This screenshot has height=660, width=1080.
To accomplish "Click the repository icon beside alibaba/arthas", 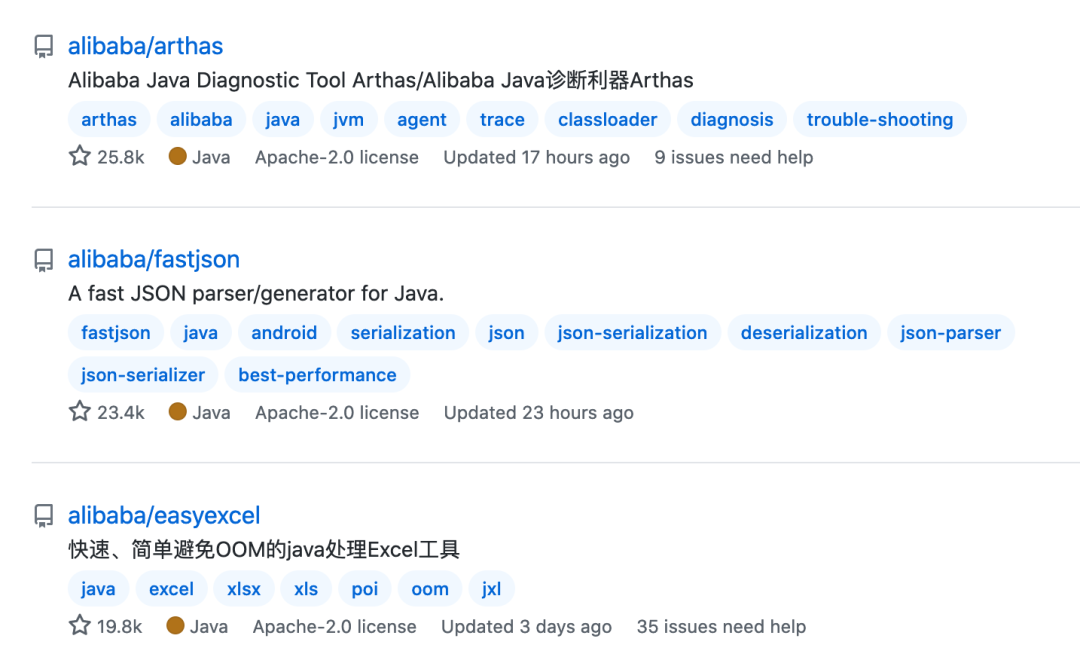I will 44,47.
